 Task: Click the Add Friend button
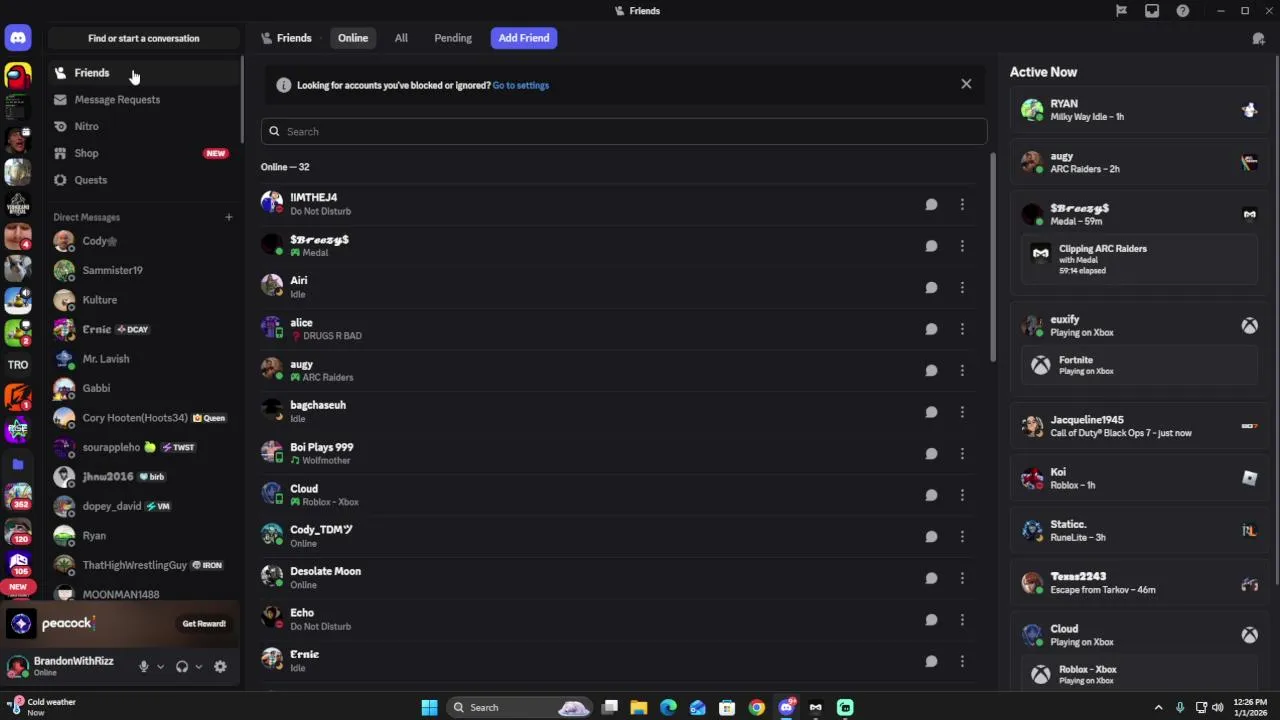point(524,38)
